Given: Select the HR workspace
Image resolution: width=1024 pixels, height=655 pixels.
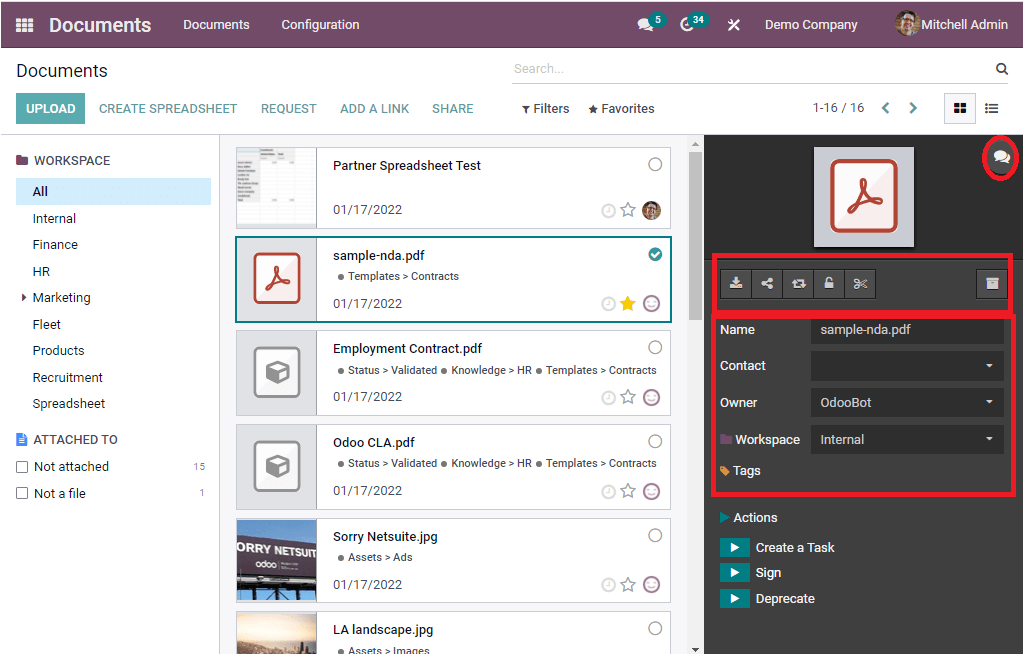Looking at the screenshot, I should [x=41, y=272].
